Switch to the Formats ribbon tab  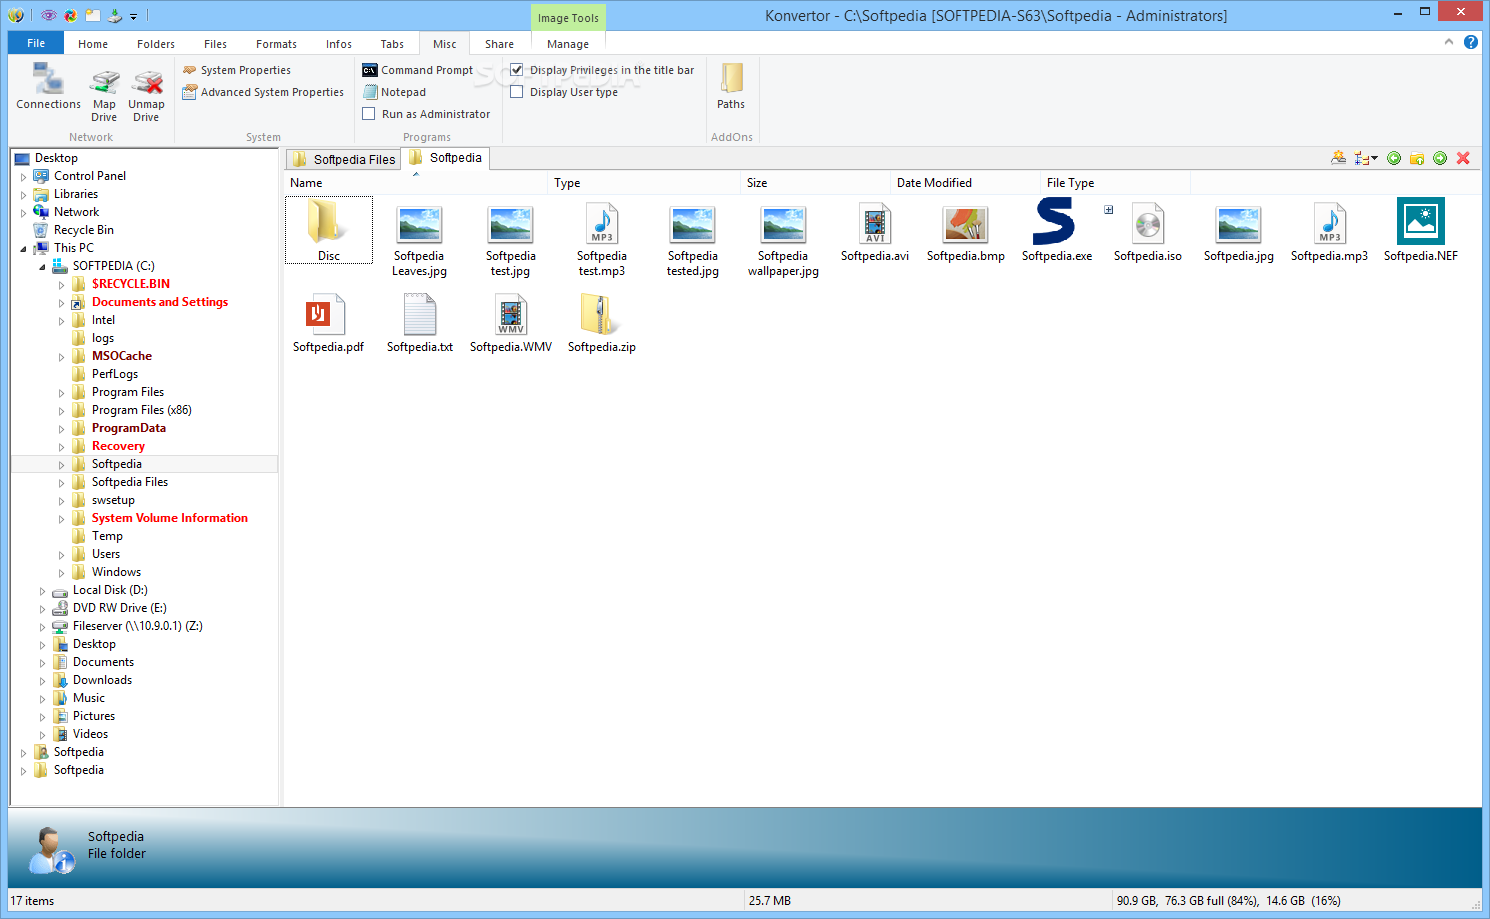[x=276, y=44]
